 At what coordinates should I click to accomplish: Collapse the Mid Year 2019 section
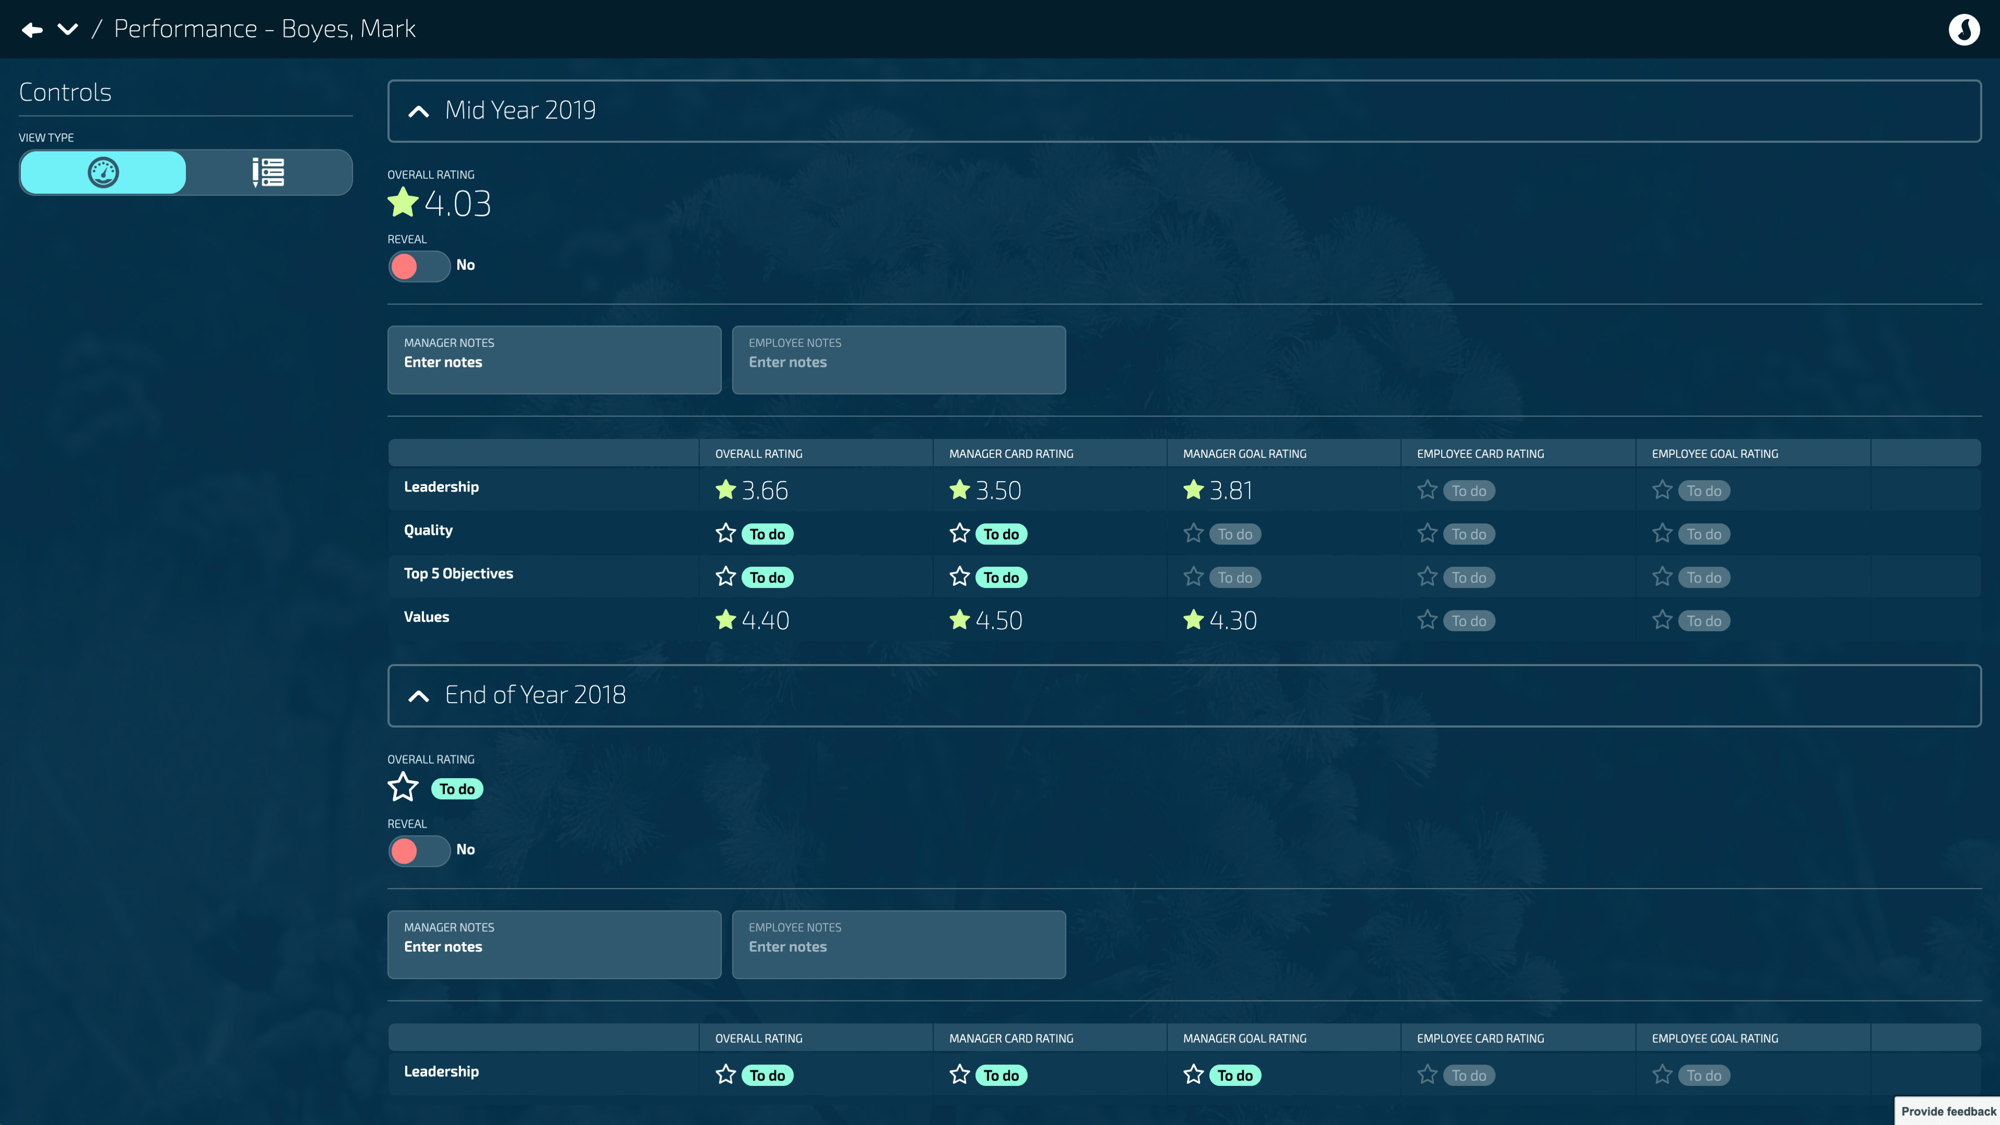coord(419,111)
